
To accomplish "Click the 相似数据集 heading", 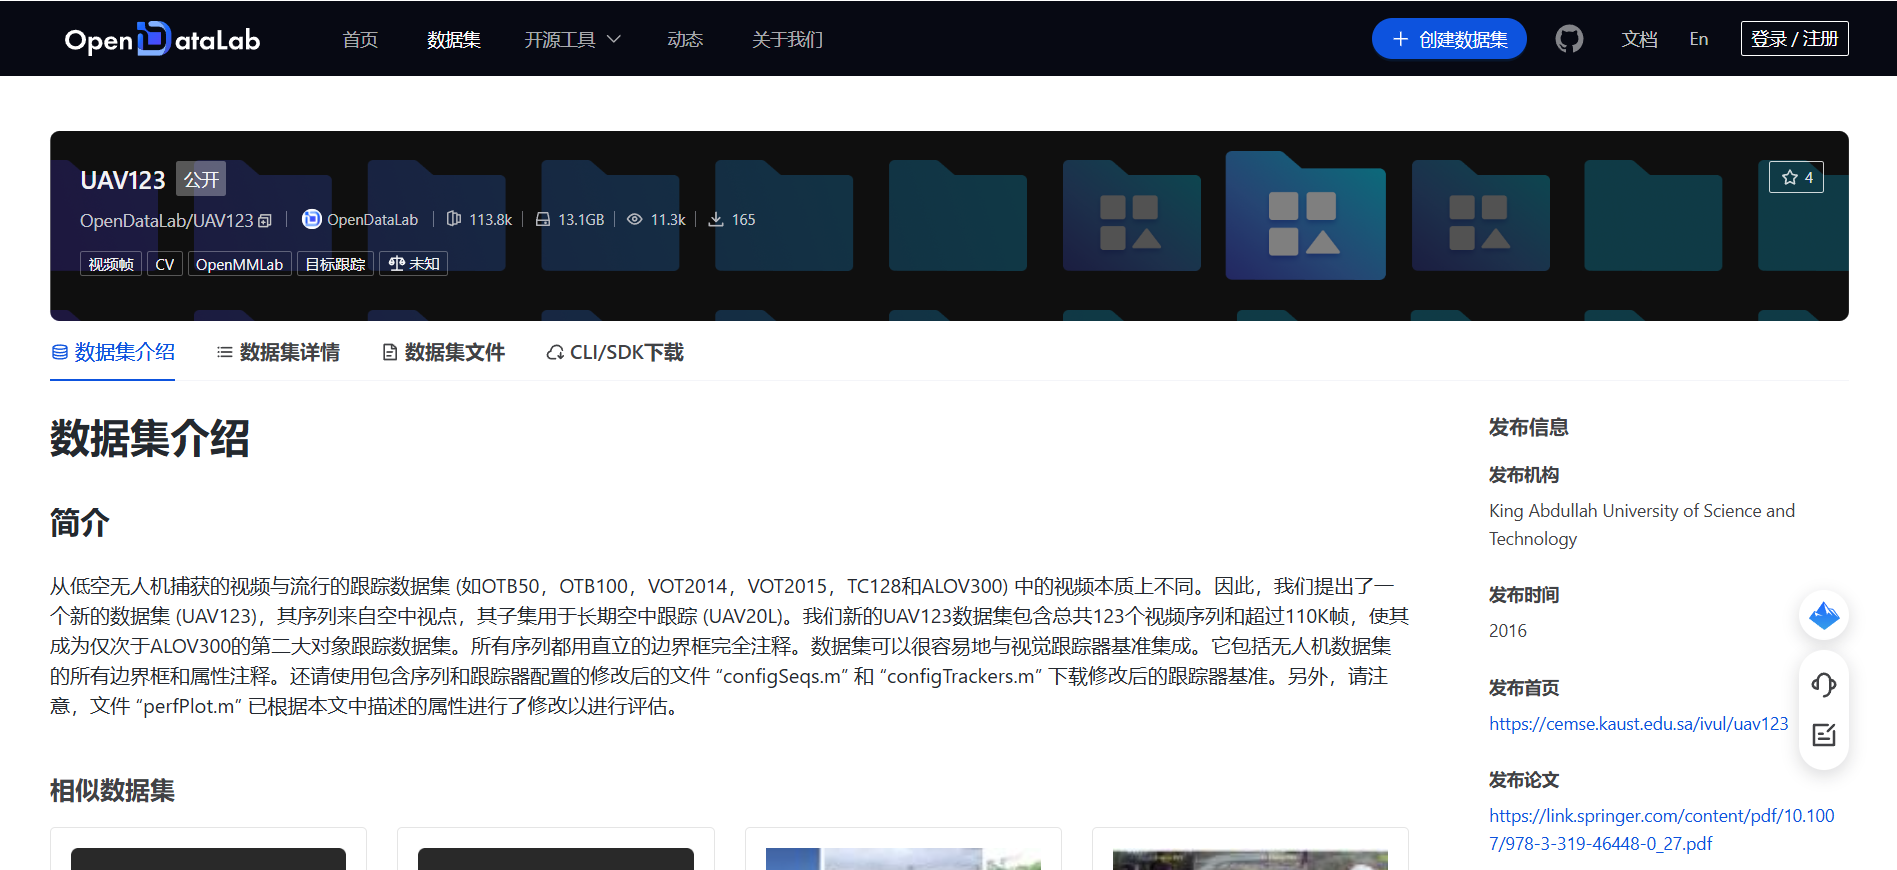I will click(112, 791).
